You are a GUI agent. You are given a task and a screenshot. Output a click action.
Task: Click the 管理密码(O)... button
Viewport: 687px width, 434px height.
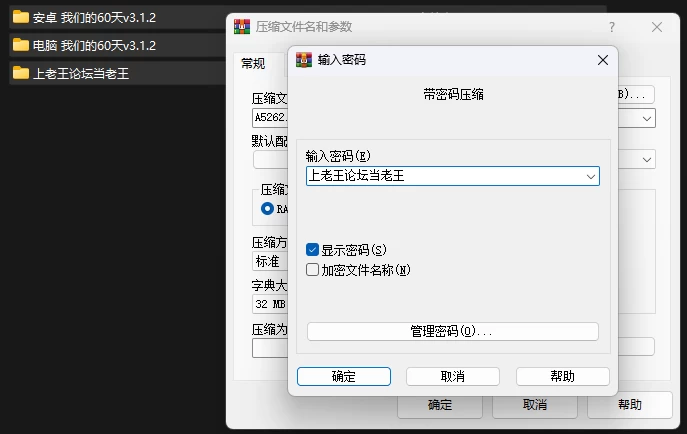453,332
